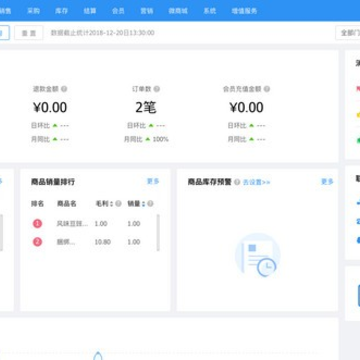Click 日环比 up arrow under 会员充值金额

click(252, 125)
